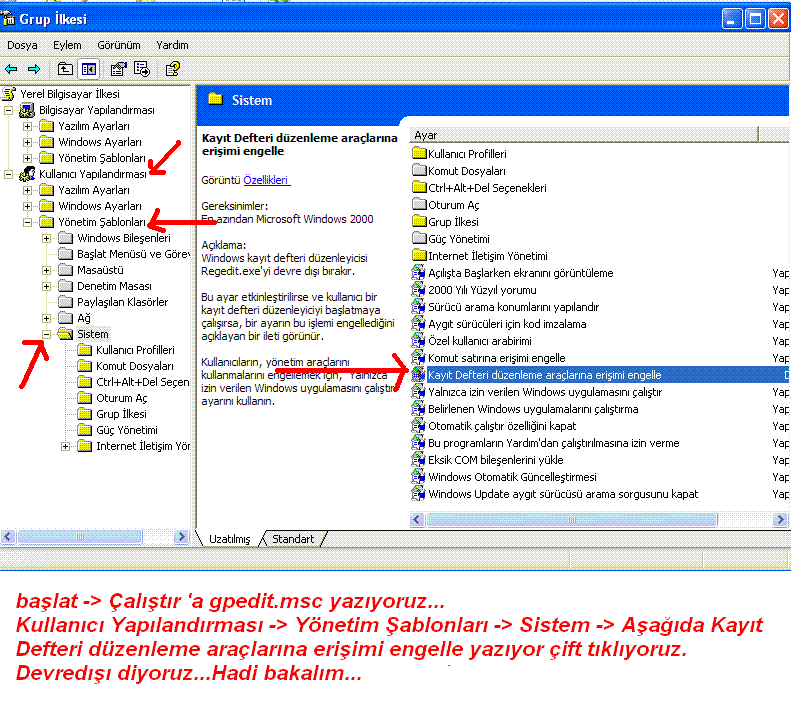Open the Eylem menu
Viewport: 806px width, 710px height.
click(67, 45)
